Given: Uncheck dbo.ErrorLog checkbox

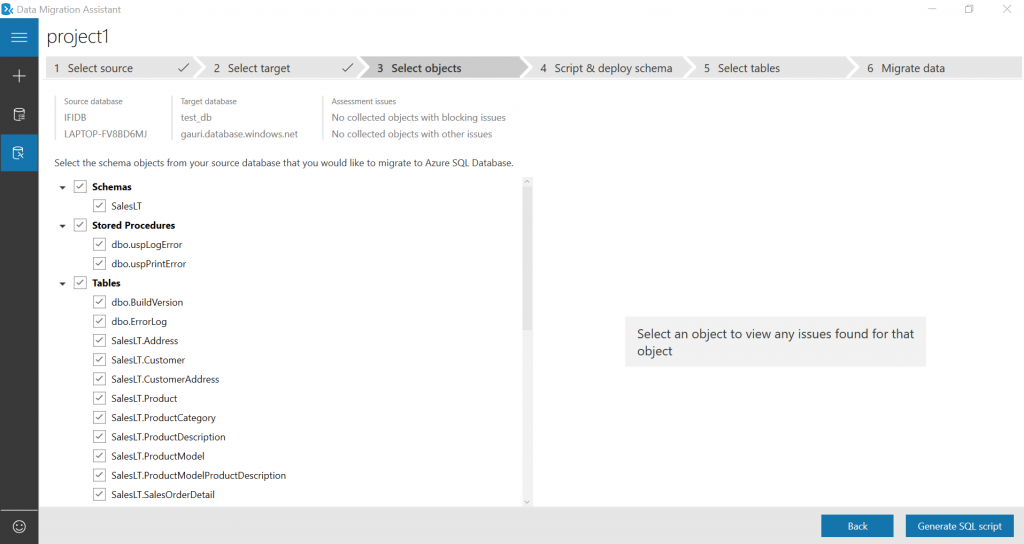Looking at the screenshot, I should point(99,321).
